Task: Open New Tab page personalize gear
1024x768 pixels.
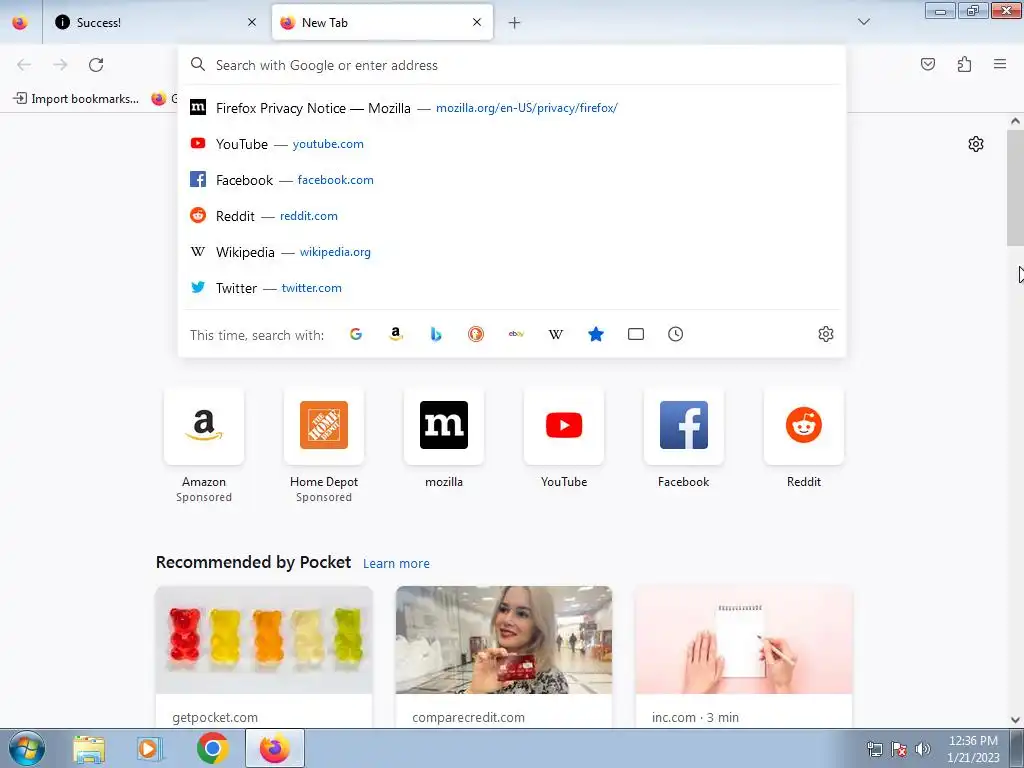Action: coord(976,144)
